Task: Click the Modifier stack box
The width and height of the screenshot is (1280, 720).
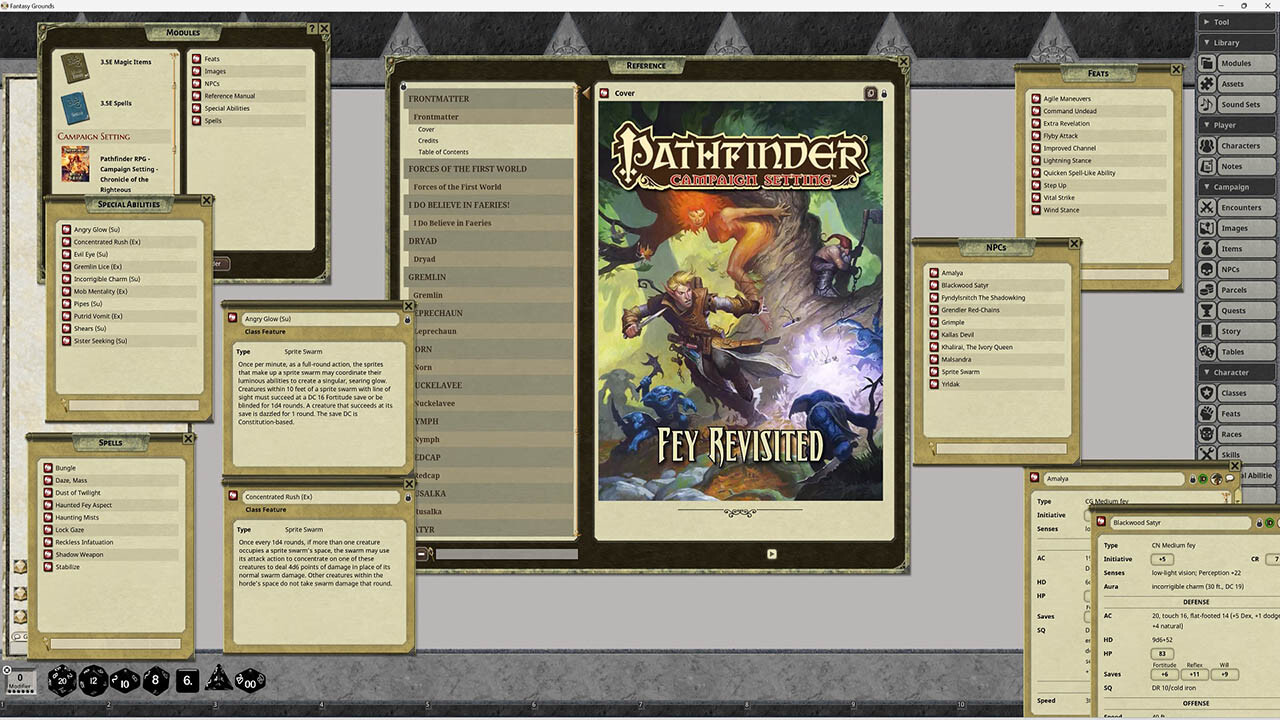Action: (20, 681)
